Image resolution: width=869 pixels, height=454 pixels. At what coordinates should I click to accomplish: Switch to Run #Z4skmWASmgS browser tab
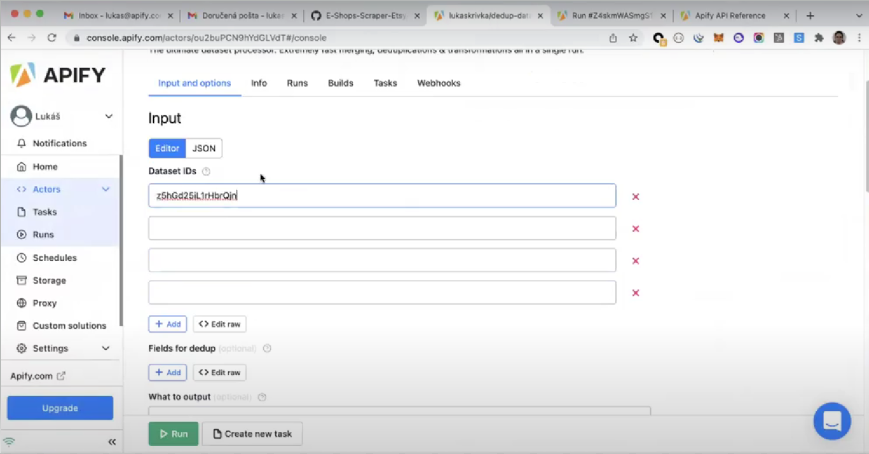[612, 16]
